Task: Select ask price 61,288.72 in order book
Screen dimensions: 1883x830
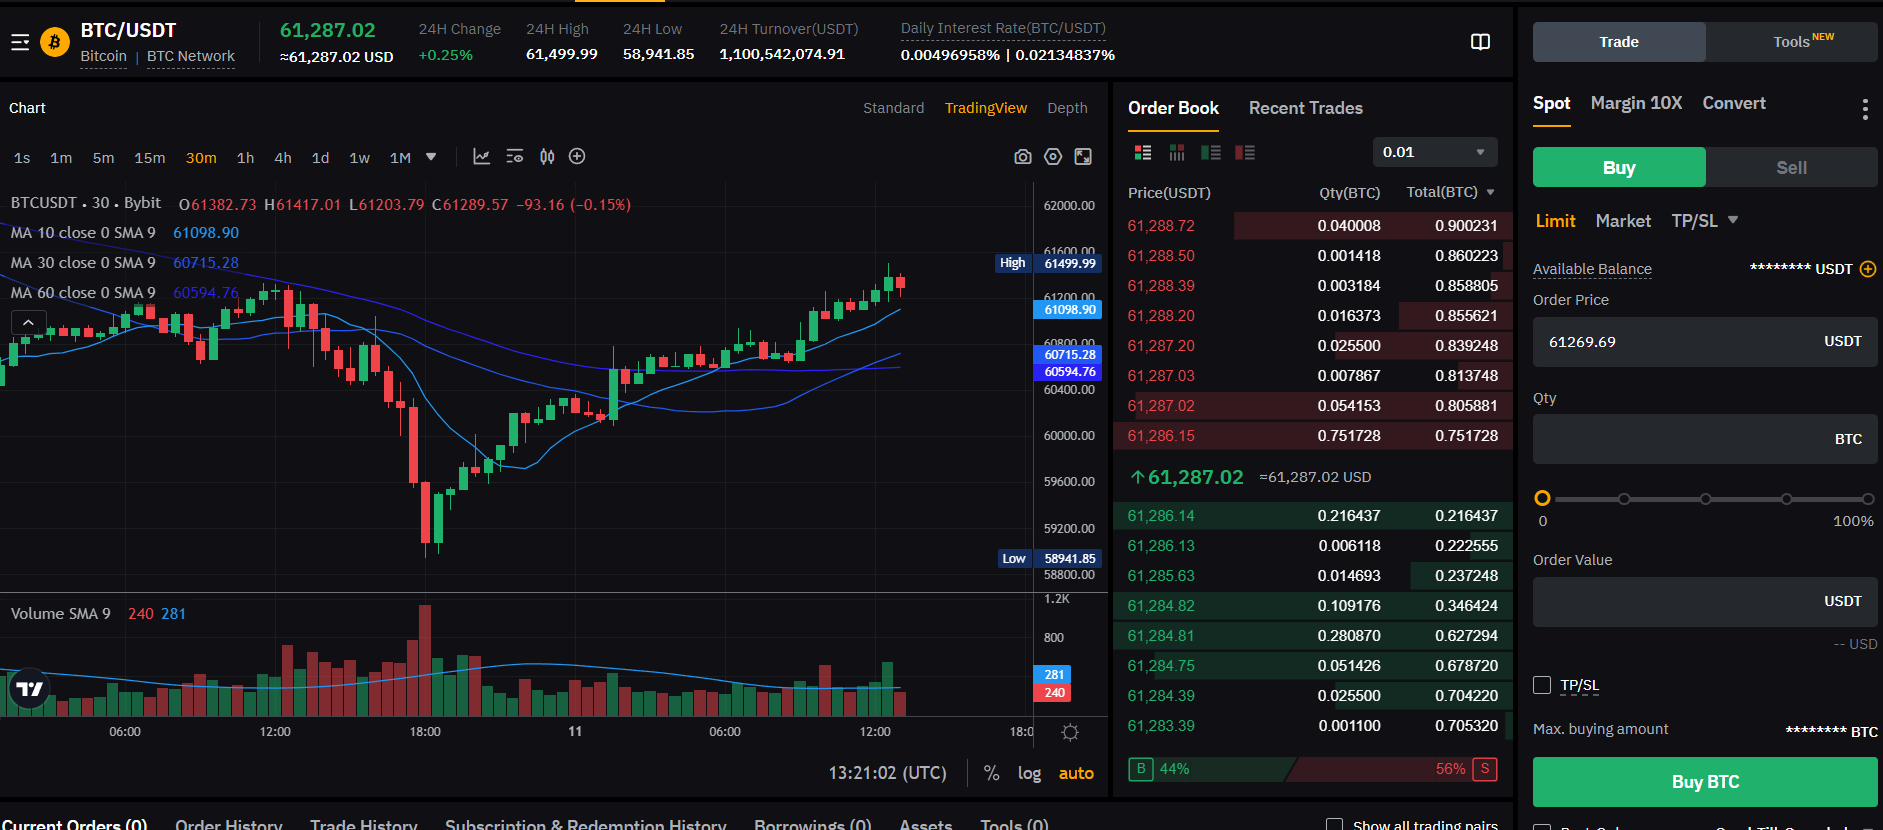Action: (x=1161, y=226)
